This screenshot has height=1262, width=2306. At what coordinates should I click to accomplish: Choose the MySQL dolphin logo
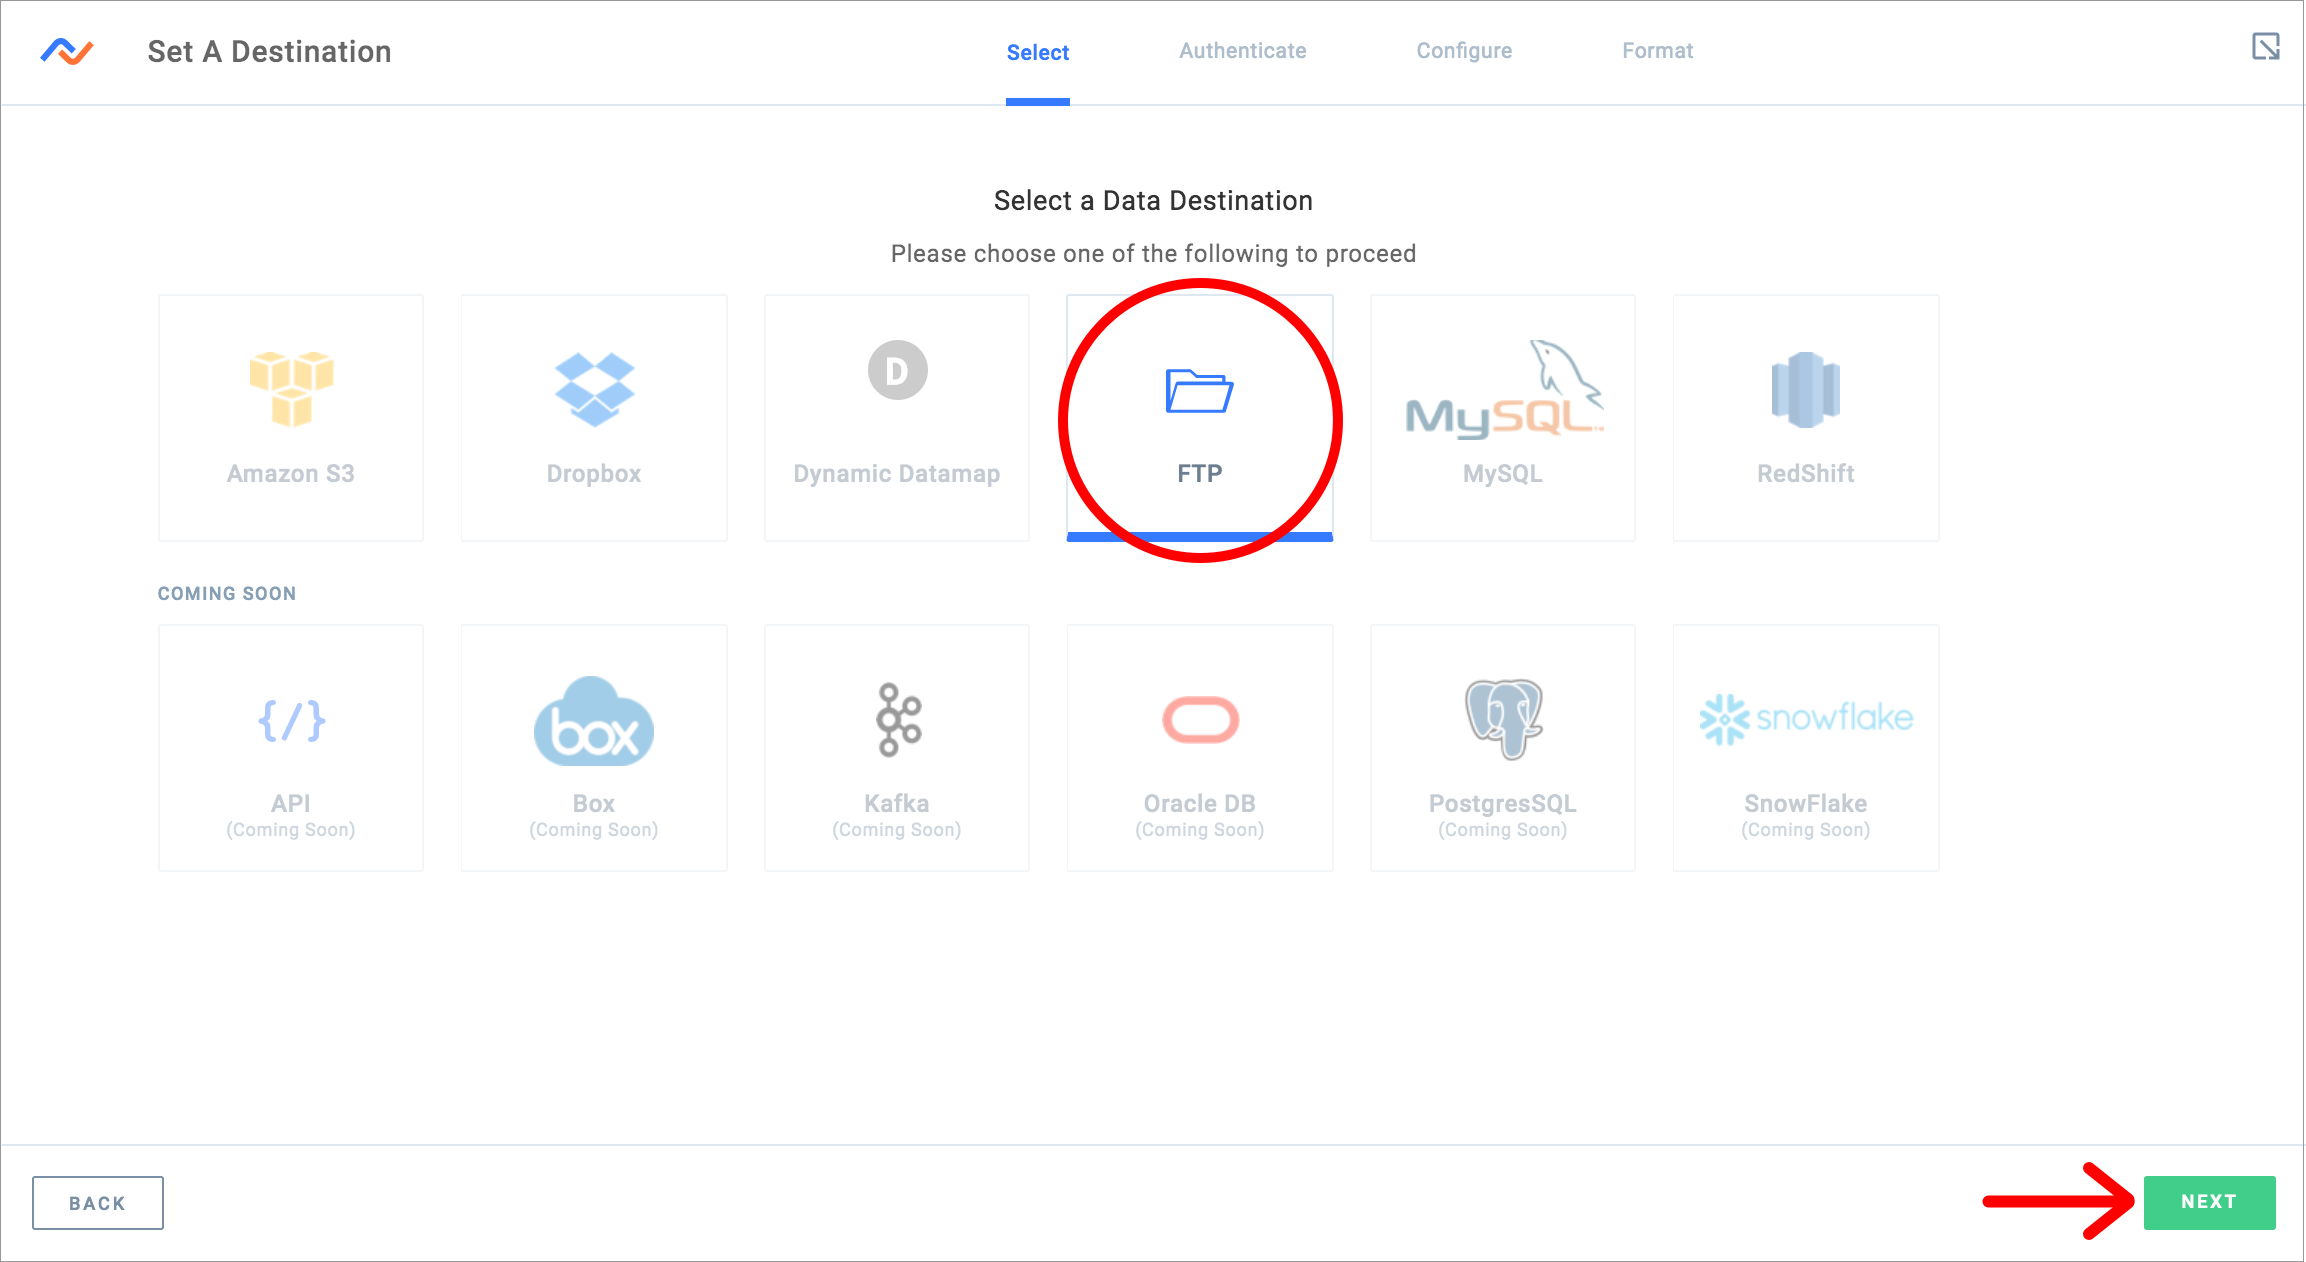click(1503, 389)
